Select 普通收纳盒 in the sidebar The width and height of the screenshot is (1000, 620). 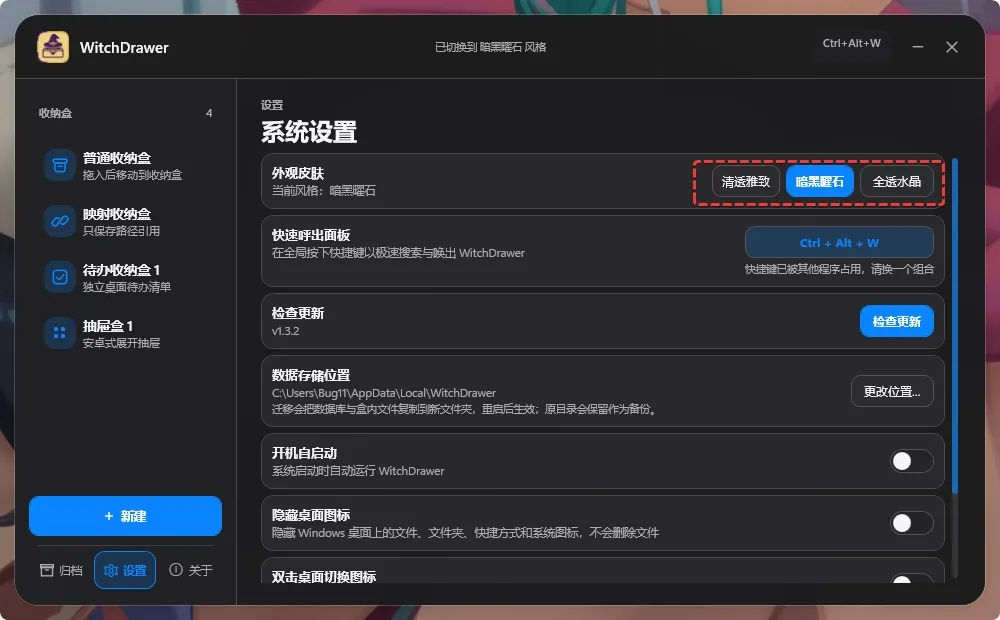tap(126, 165)
